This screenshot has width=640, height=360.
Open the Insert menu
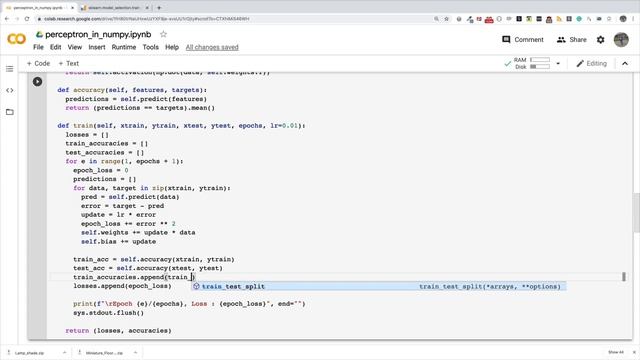click(x=97, y=47)
